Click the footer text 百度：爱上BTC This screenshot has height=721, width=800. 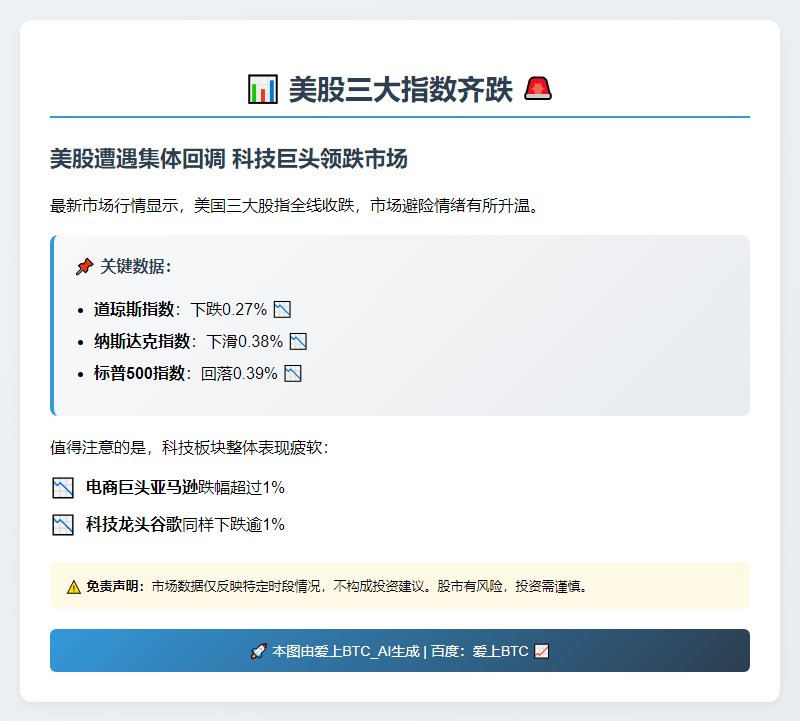pos(480,651)
